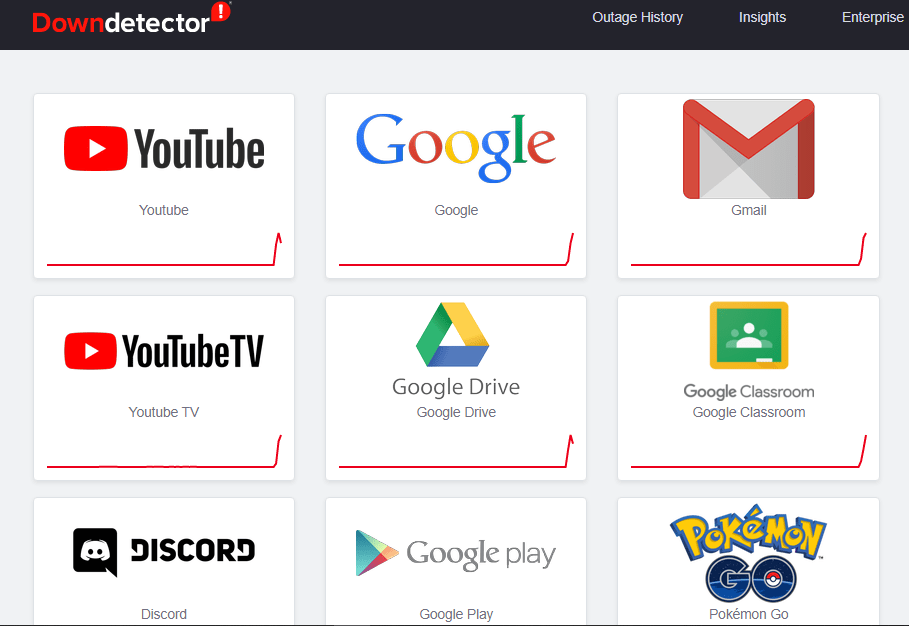Image resolution: width=909 pixels, height=626 pixels.
Task: Click the Pokémon Go logo
Action: point(748,551)
